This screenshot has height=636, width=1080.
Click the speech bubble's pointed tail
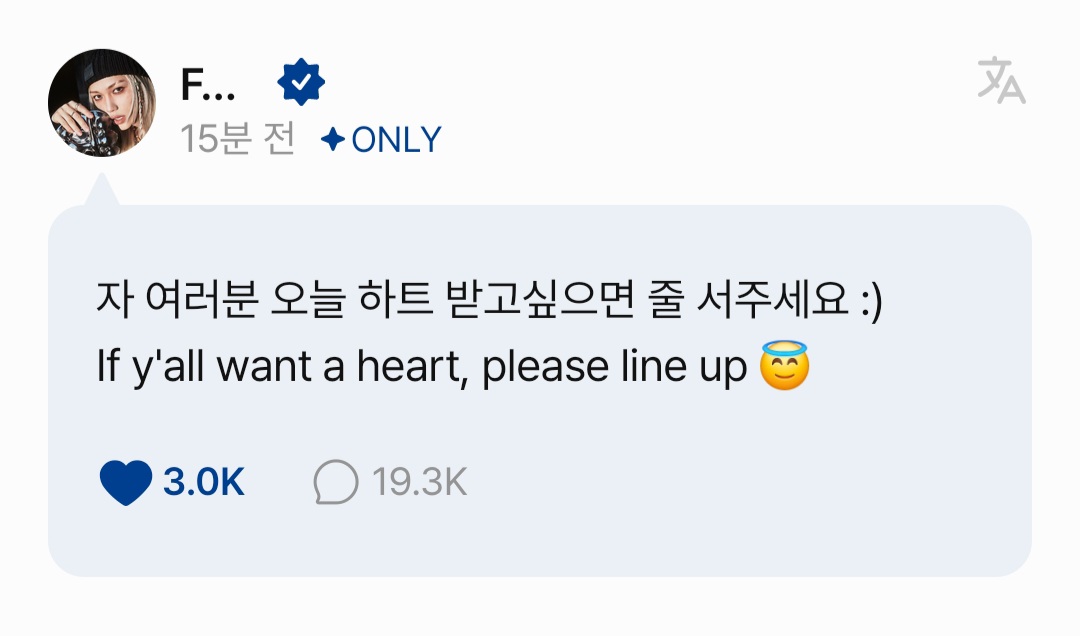tap(102, 189)
